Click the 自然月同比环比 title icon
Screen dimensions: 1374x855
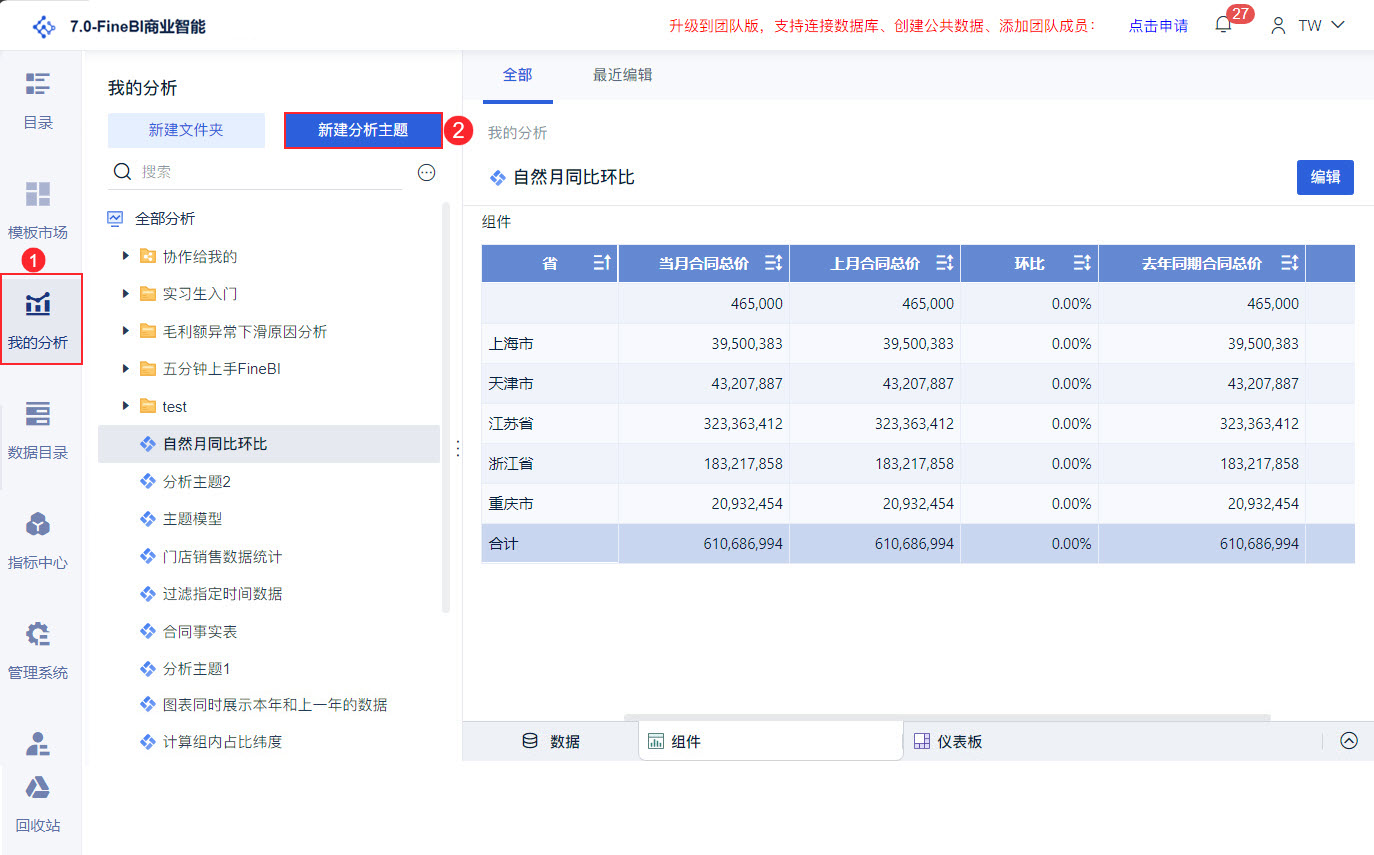pos(497,178)
